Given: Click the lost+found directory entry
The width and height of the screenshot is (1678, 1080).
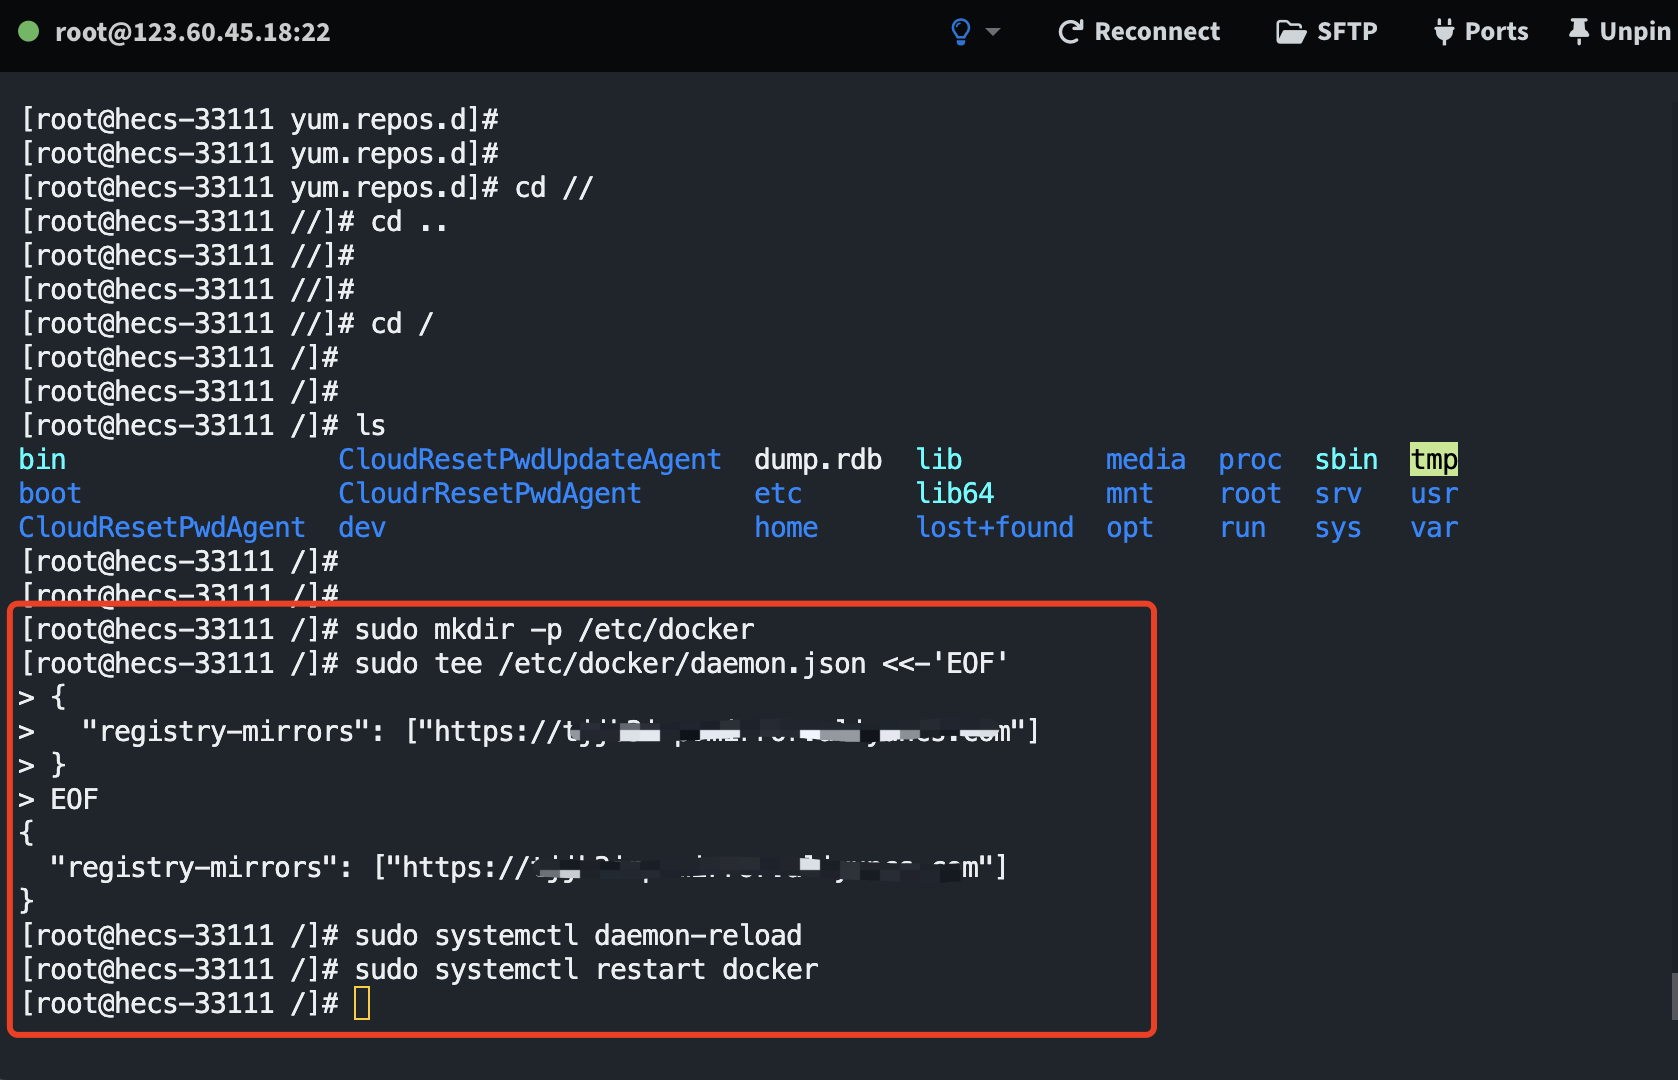Looking at the screenshot, I should pyautogui.click(x=994, y=527).
